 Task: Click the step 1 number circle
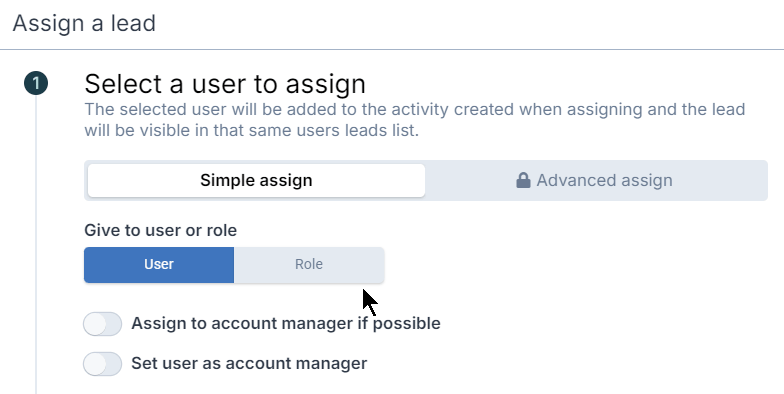[36, 84]
